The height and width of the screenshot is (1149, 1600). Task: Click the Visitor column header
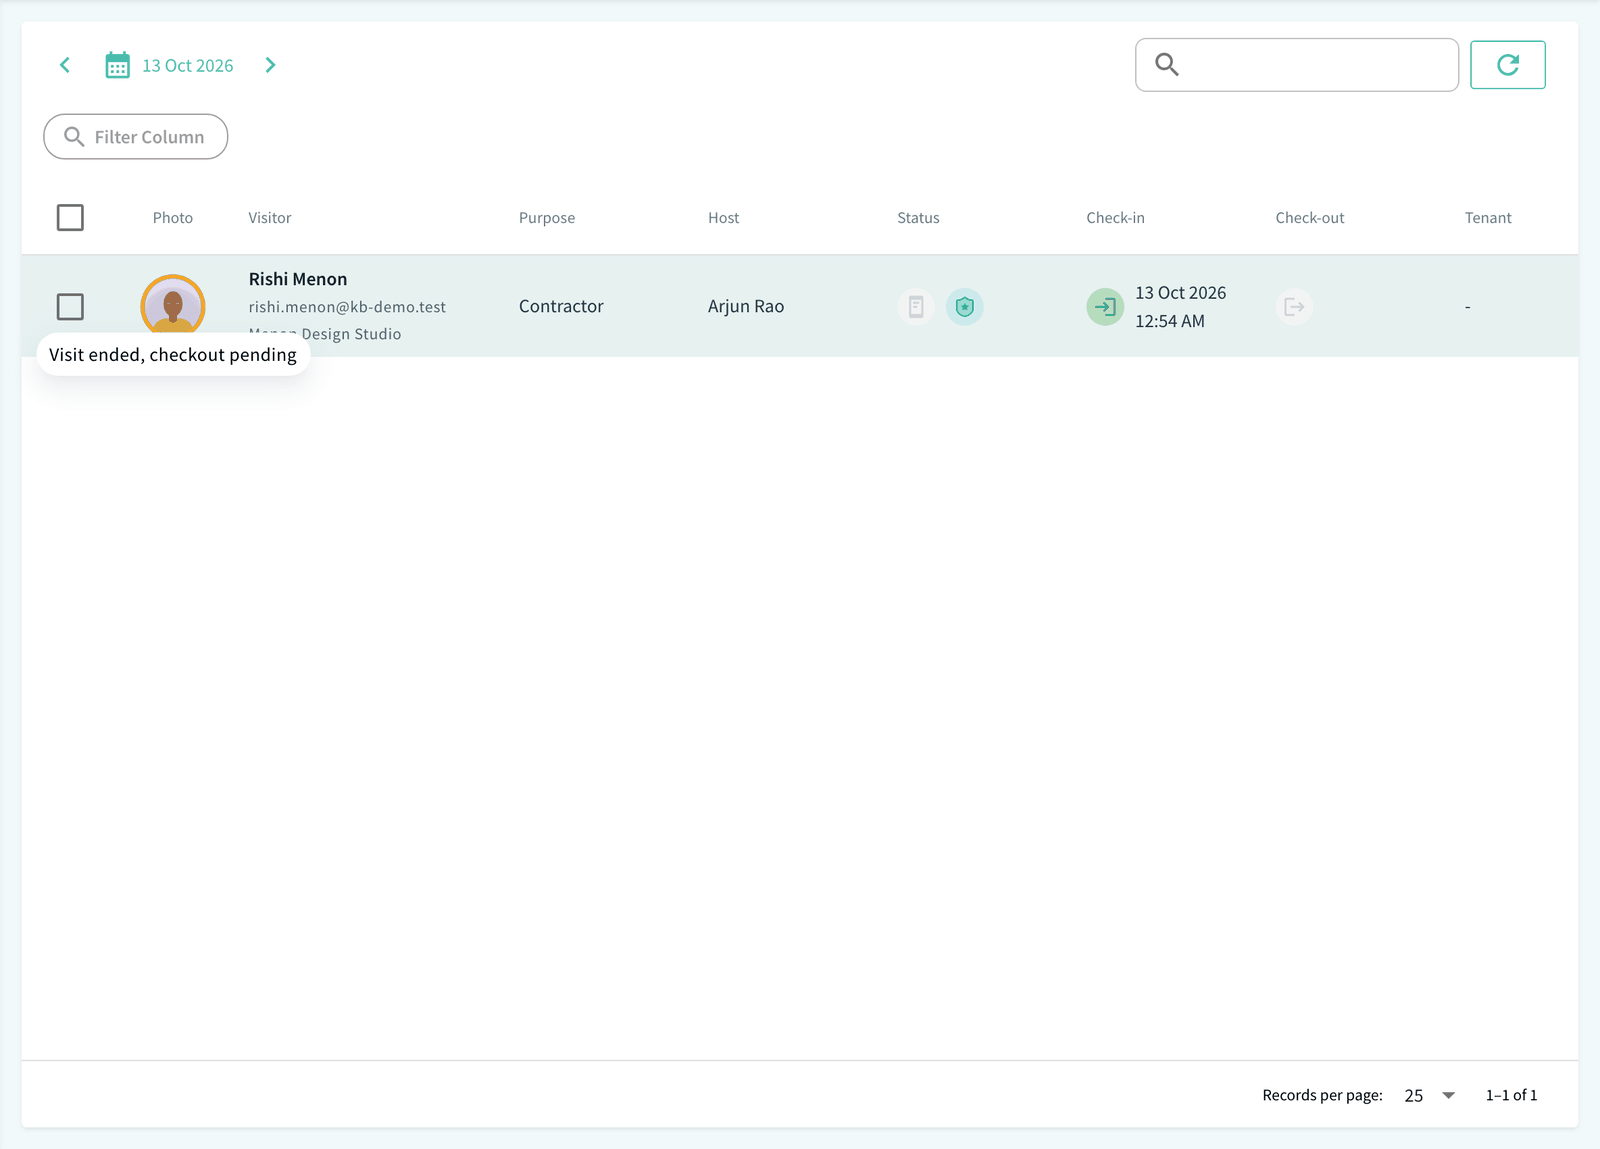(270, 218)
